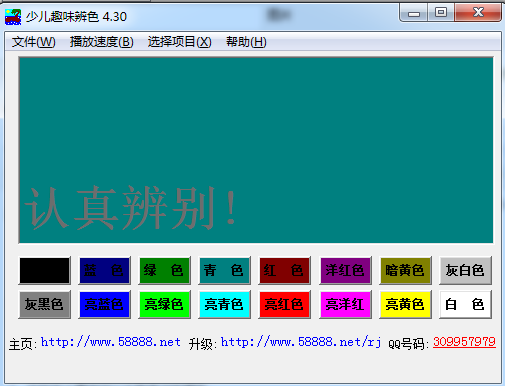Click the teal color display panel
The width and height of the screenshot is (505, 386).
click(x=256, y=150)
